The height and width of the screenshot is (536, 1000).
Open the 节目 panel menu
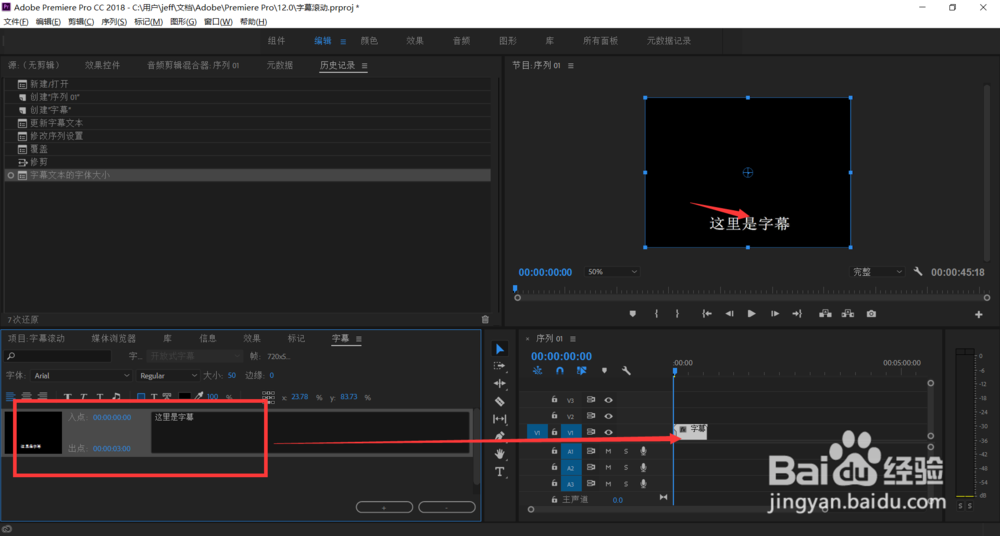[571, 66]
